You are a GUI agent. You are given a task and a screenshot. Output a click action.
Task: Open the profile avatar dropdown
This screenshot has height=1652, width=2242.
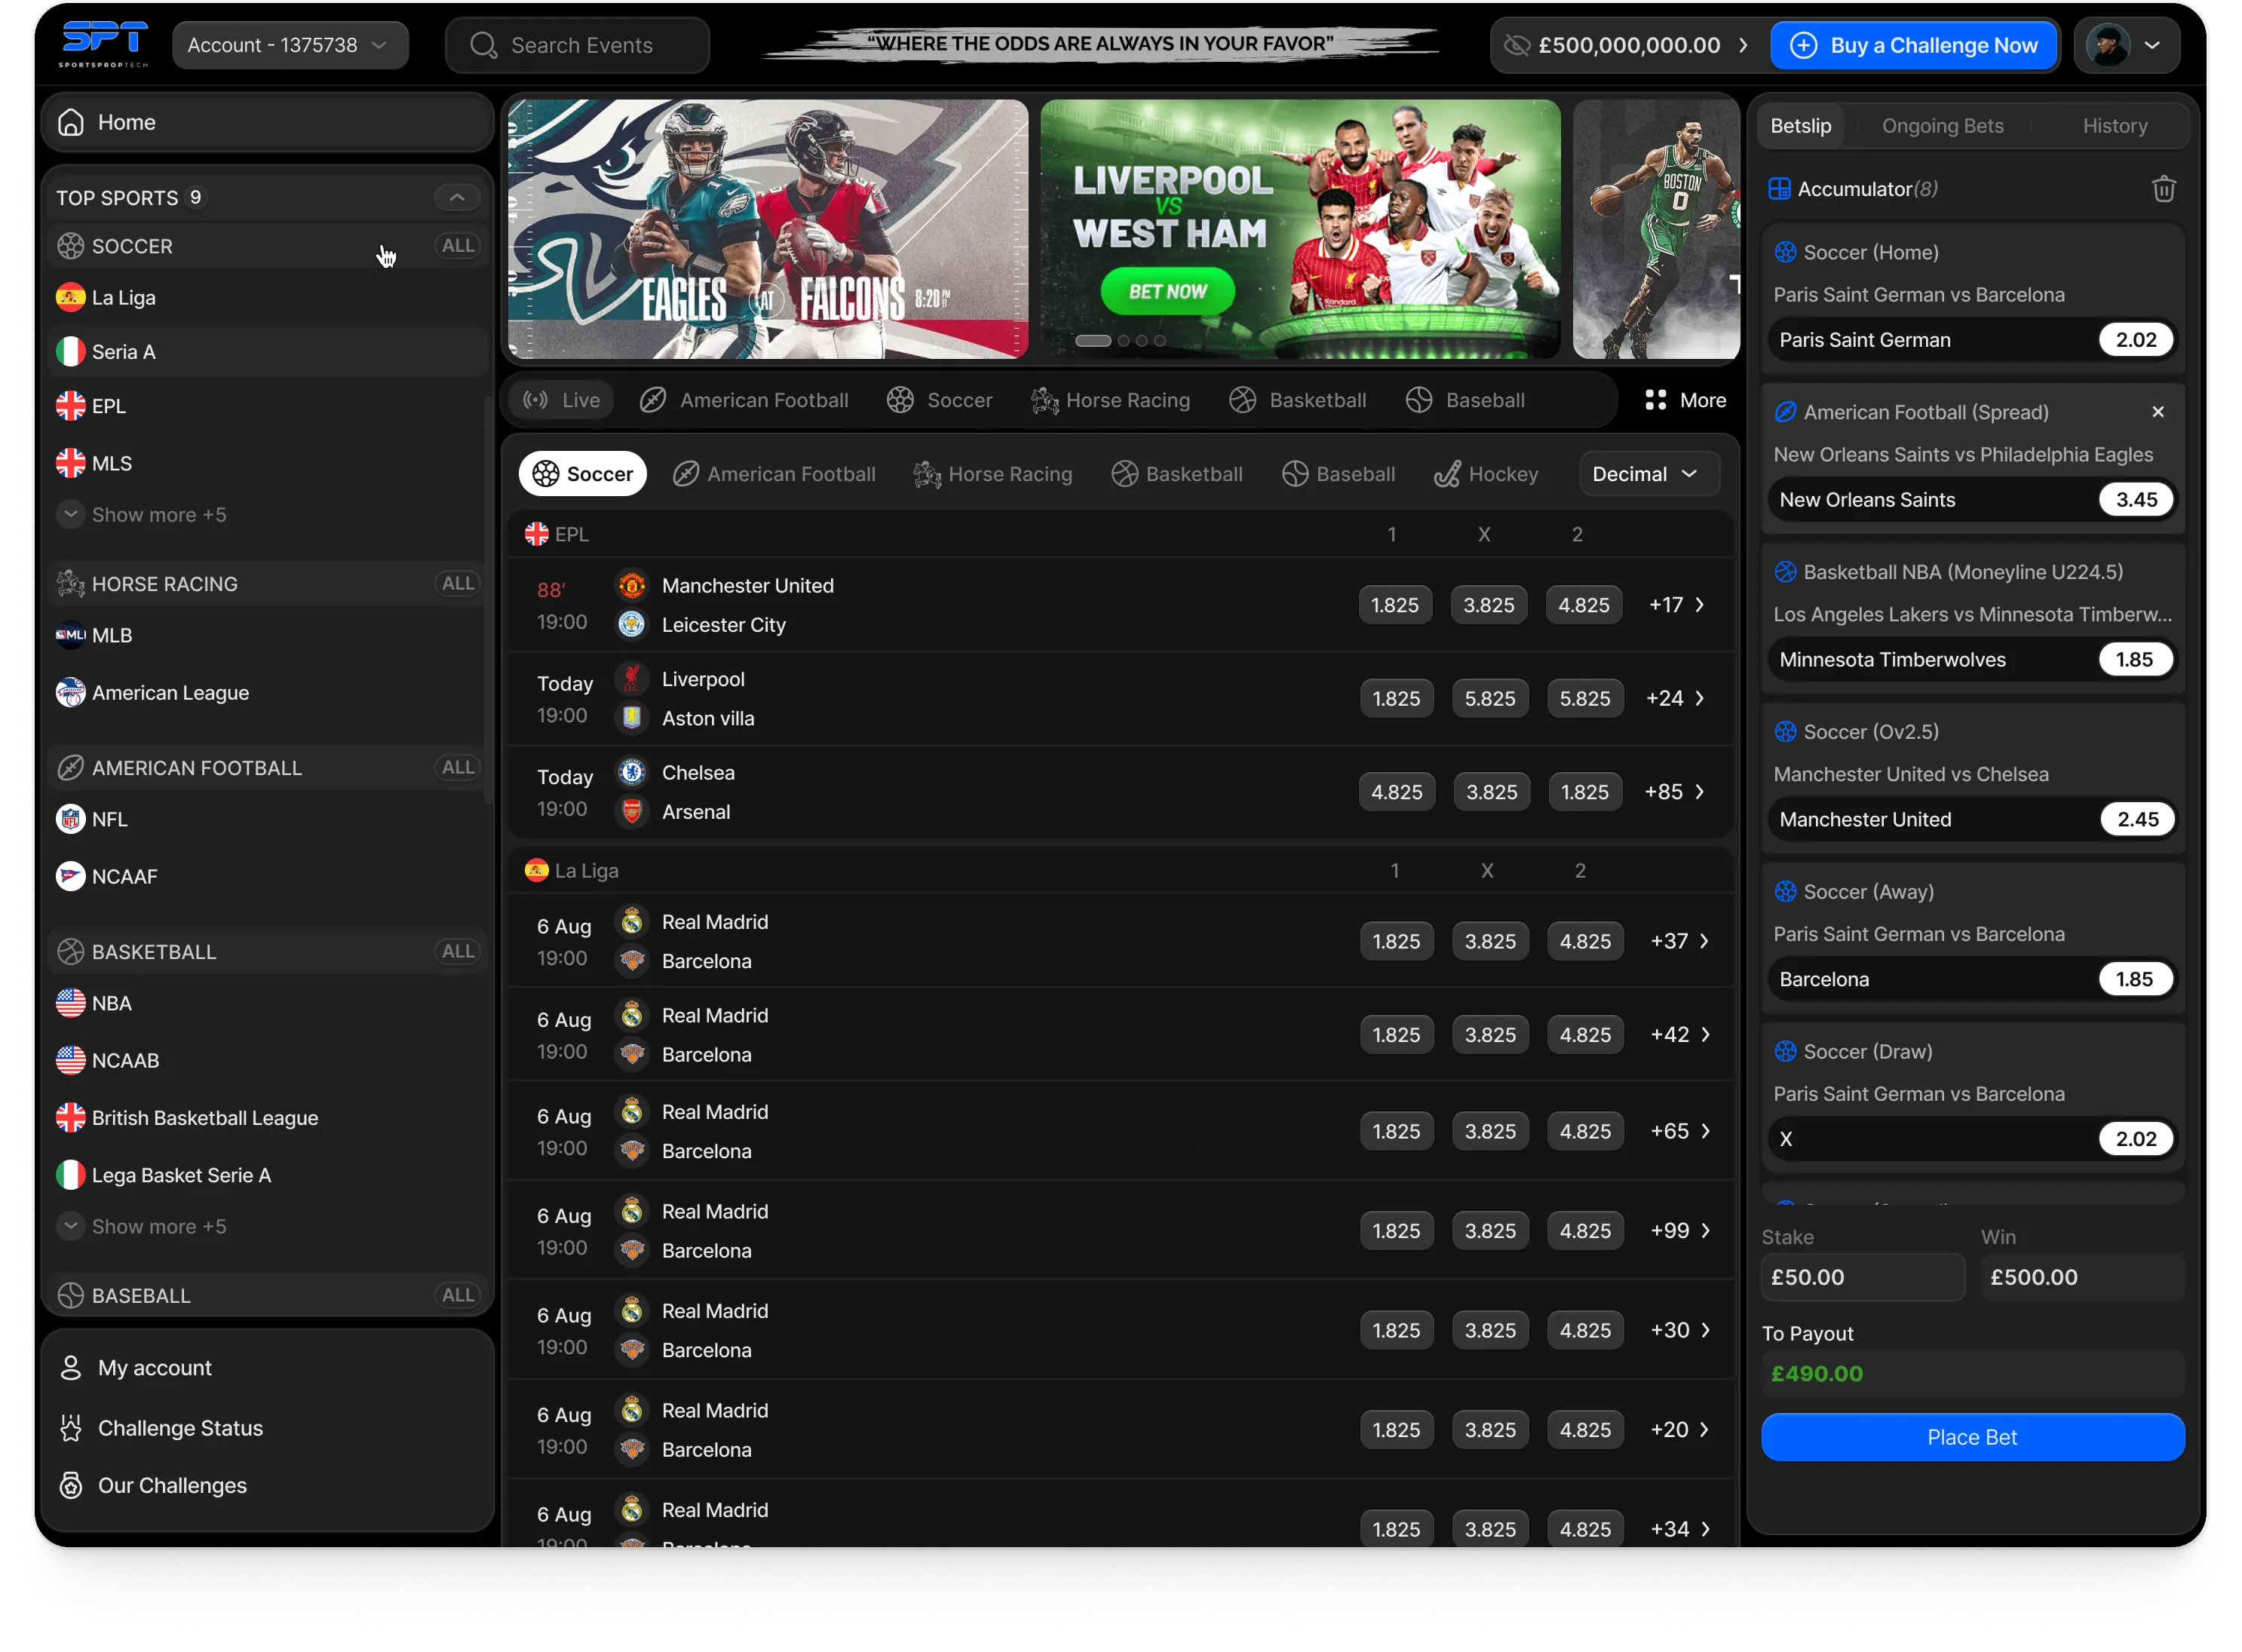coord(2126,45)
